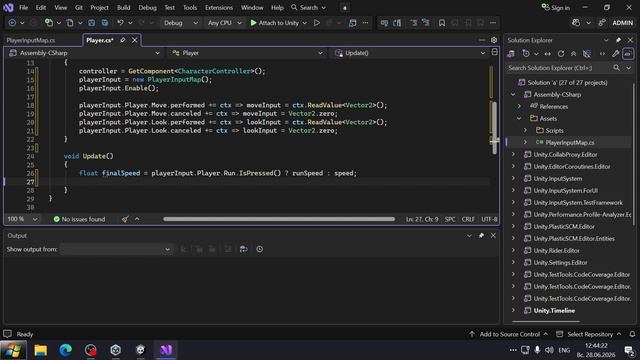
Task: Click Refresh icon in Solution Explorer toolbar
Action: 561,54
